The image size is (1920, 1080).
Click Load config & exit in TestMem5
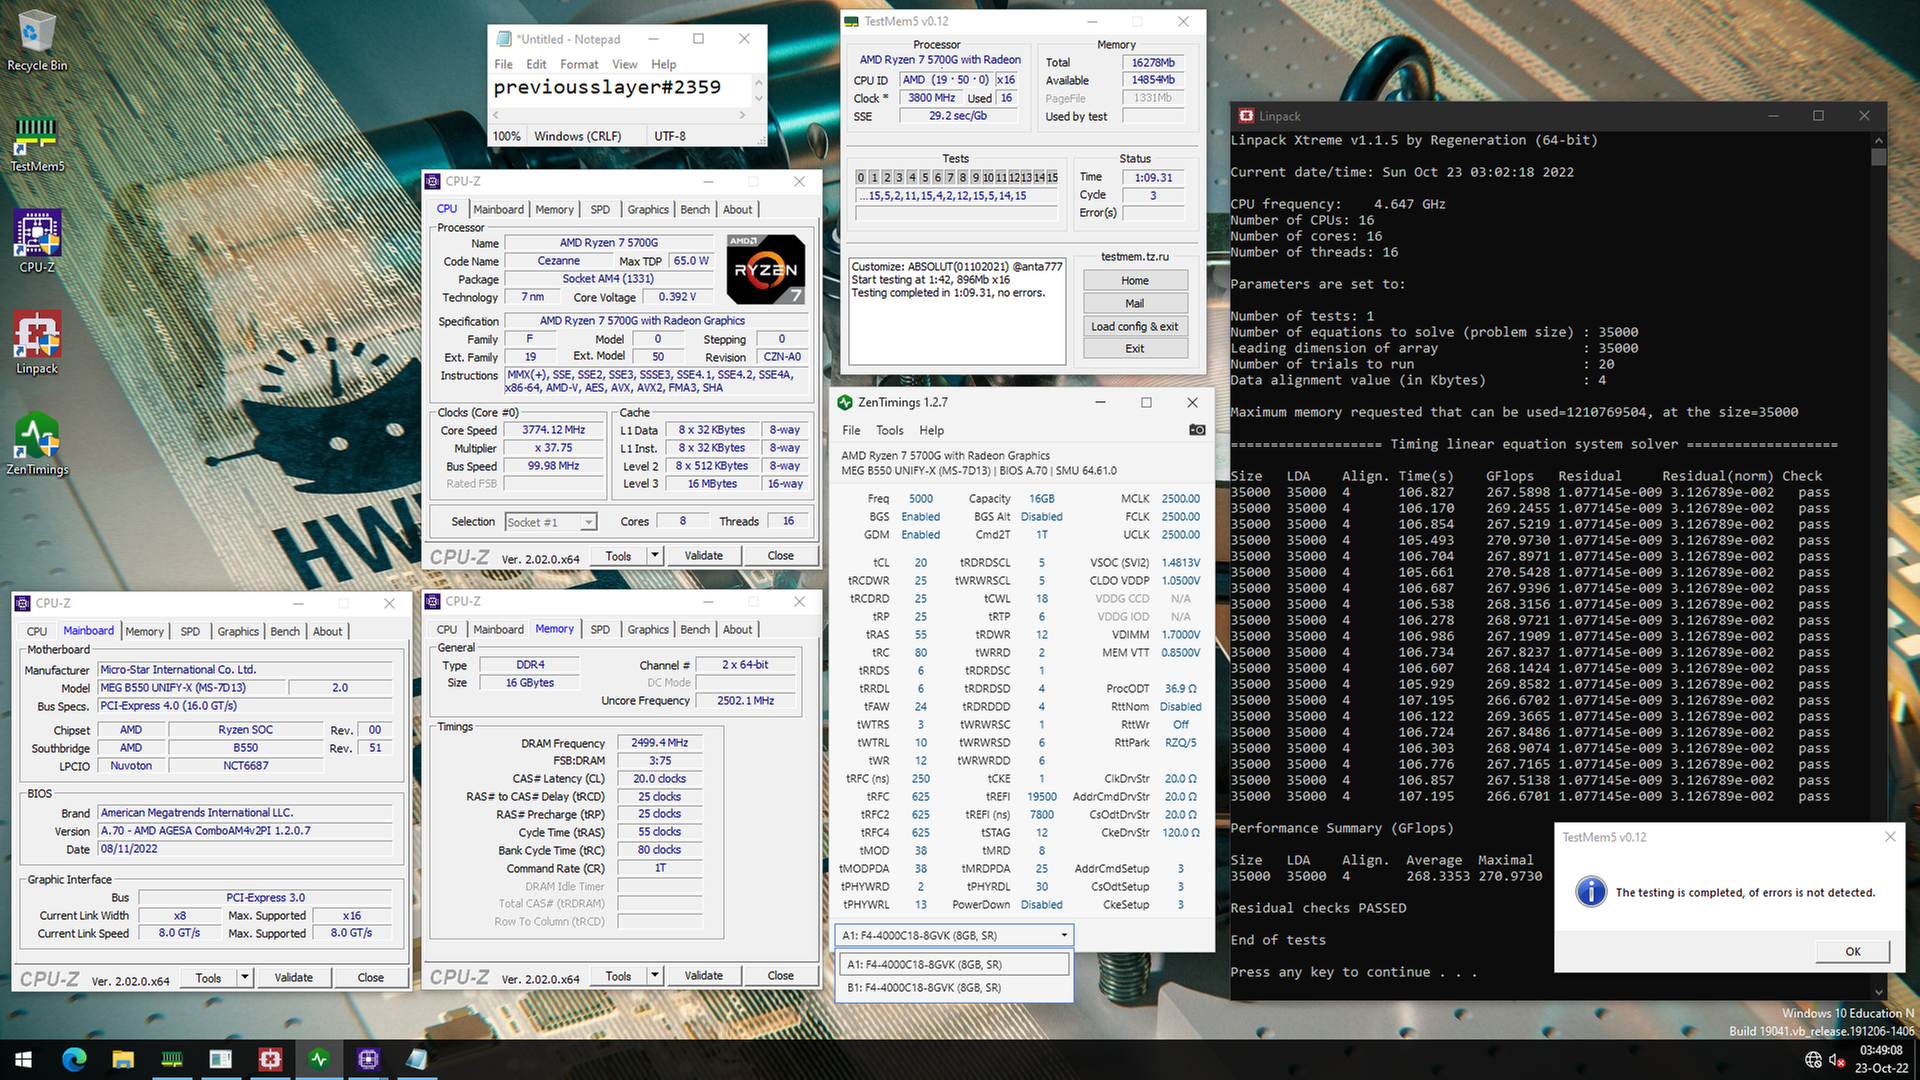click(x=1134, y=327)
